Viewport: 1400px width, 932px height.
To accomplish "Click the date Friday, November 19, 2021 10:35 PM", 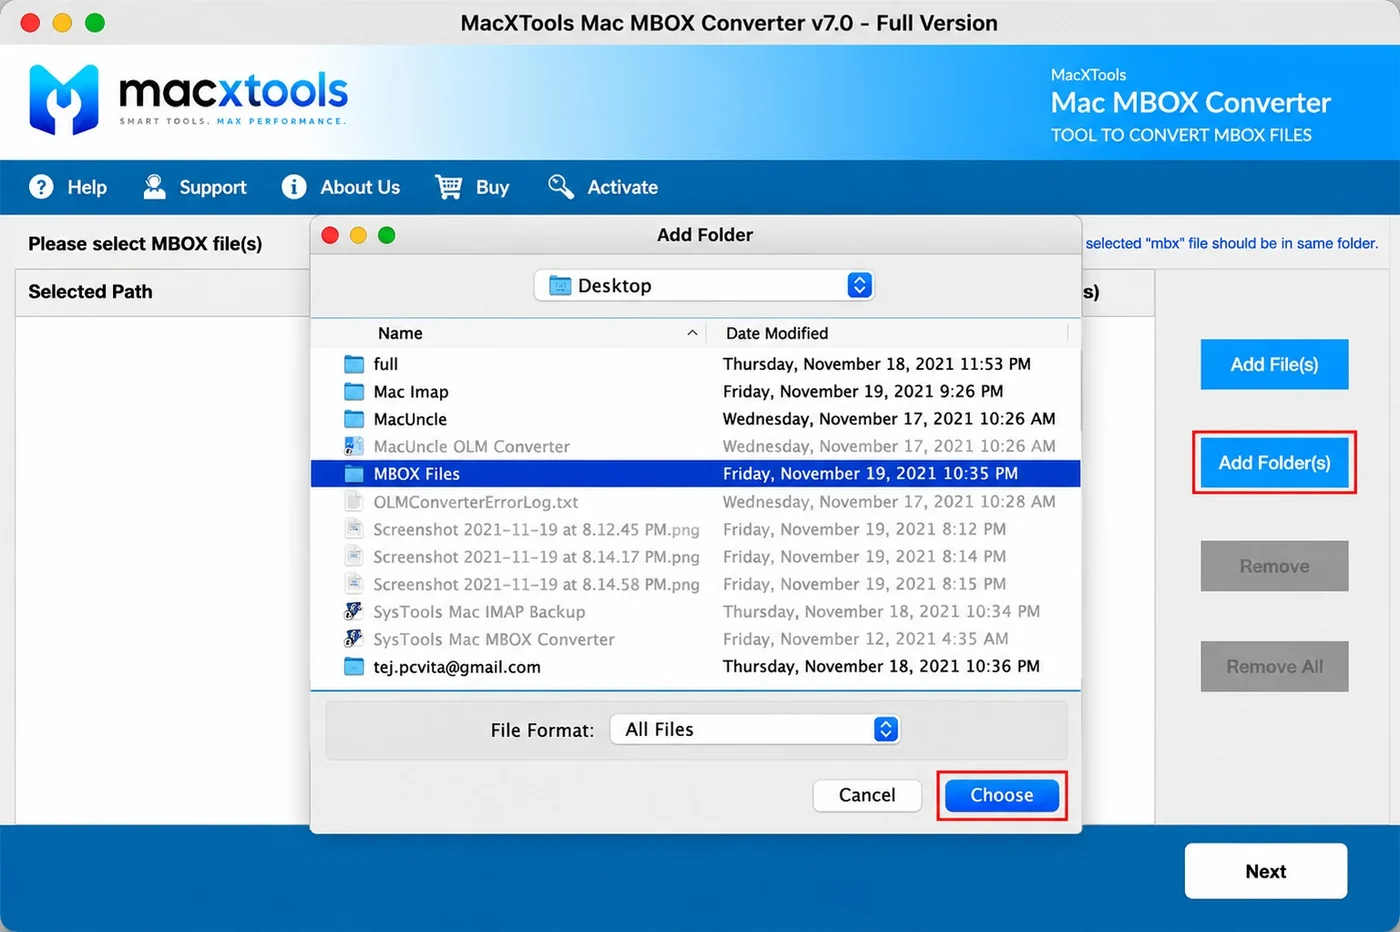I will 870,474.
